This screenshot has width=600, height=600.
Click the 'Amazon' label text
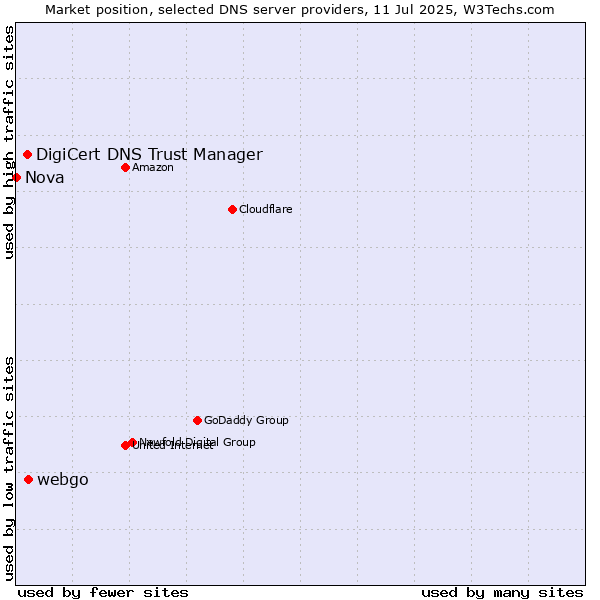153,168
